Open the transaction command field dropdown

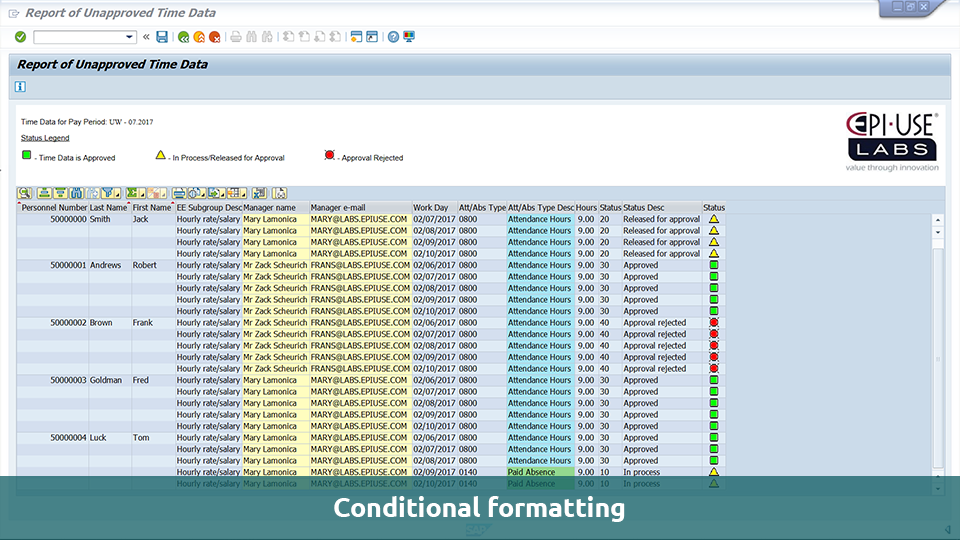coord(130,37)
